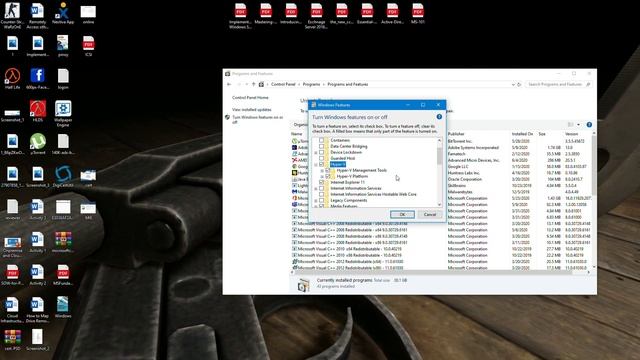
Task: Select the Nextiva App desktop icon
Action: pos(63,13)
